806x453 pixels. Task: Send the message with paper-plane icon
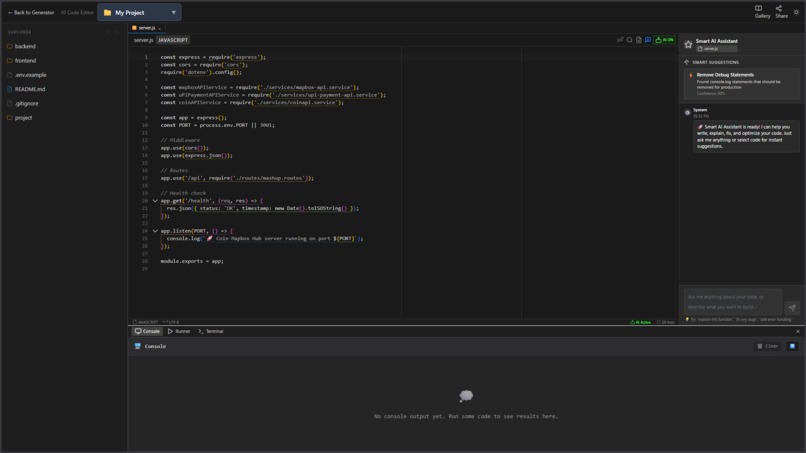point(792,307)
